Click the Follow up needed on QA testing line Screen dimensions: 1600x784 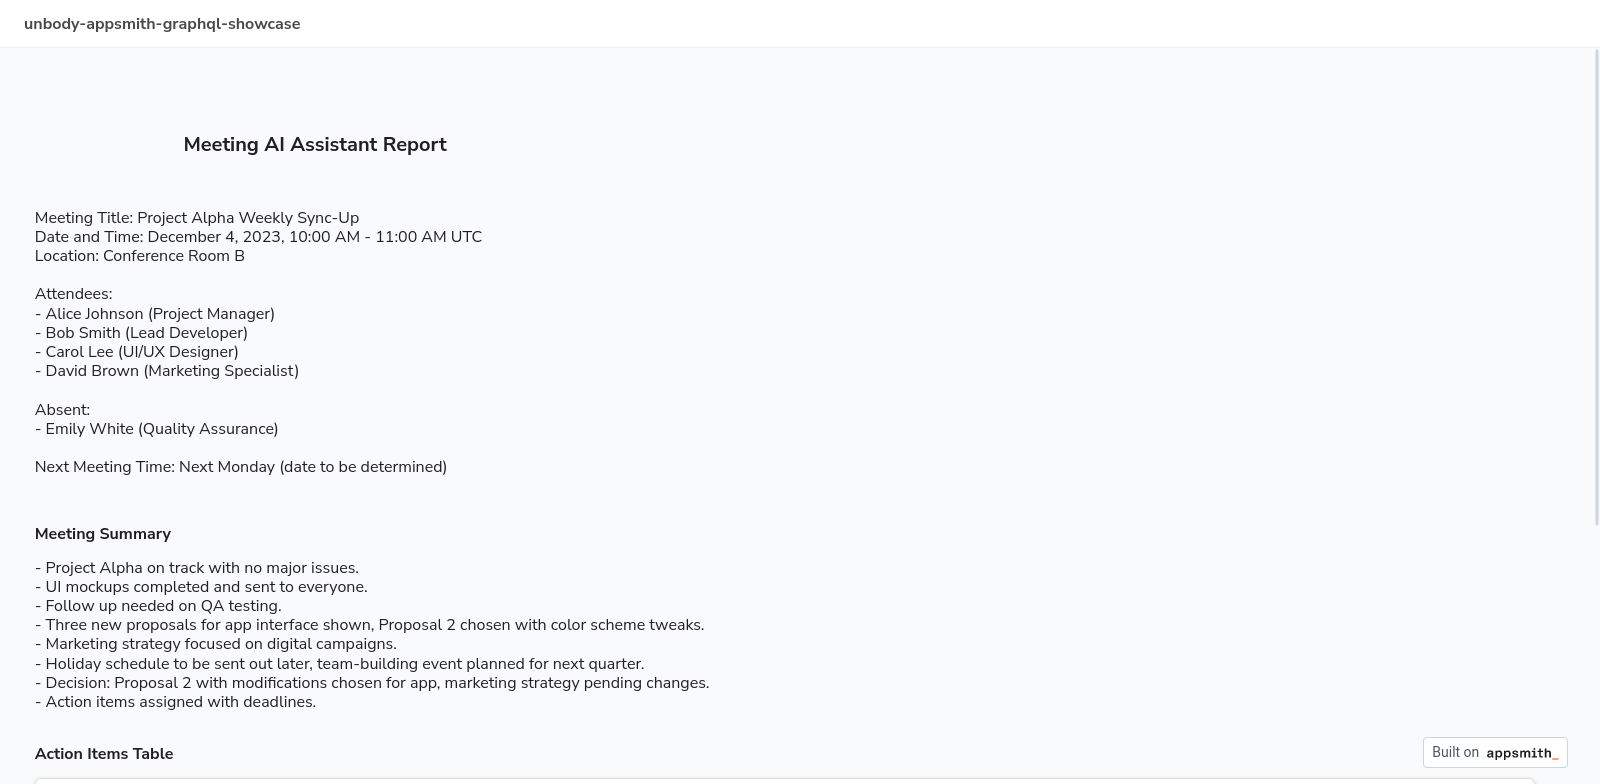pyautogui.click(x=158, y=606)
